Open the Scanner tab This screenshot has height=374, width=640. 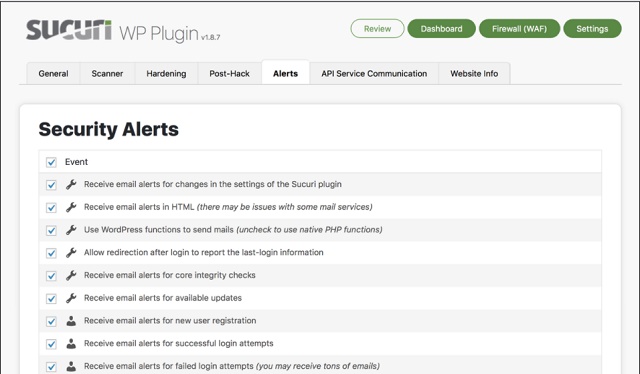coord(107,73)
